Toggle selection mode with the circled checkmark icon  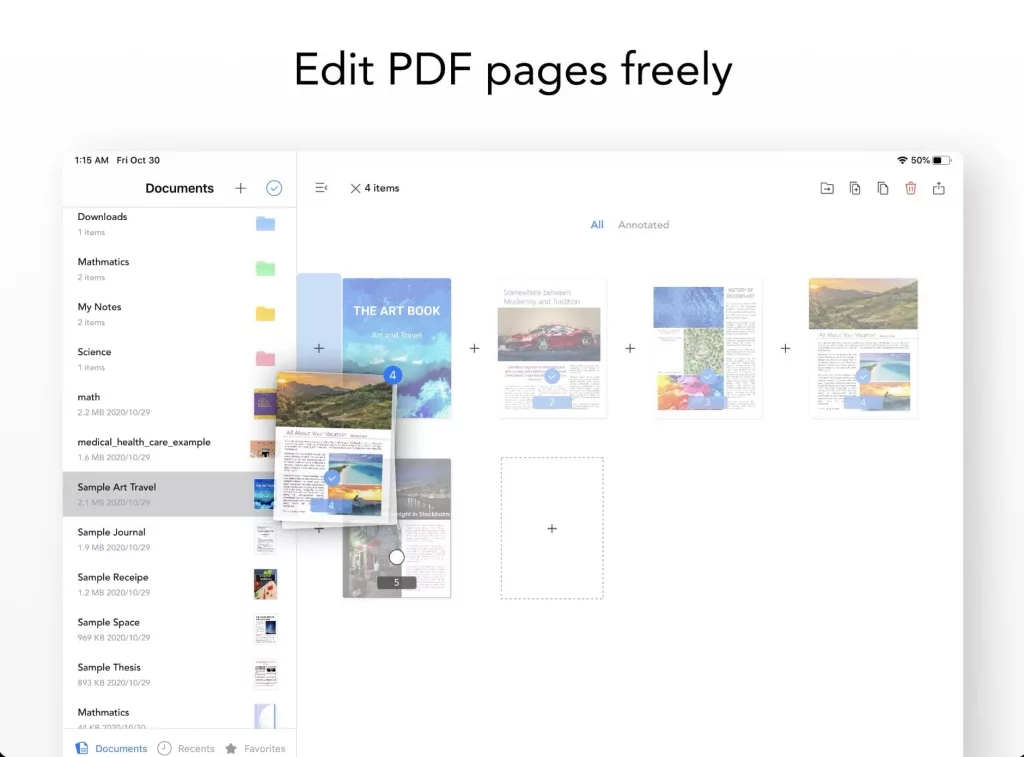[x=274, y=188]
